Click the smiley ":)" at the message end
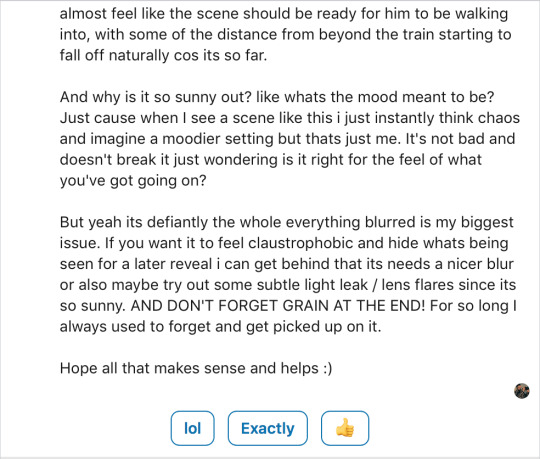The width and height of the screenshot is (540, 459). [328, 368]
